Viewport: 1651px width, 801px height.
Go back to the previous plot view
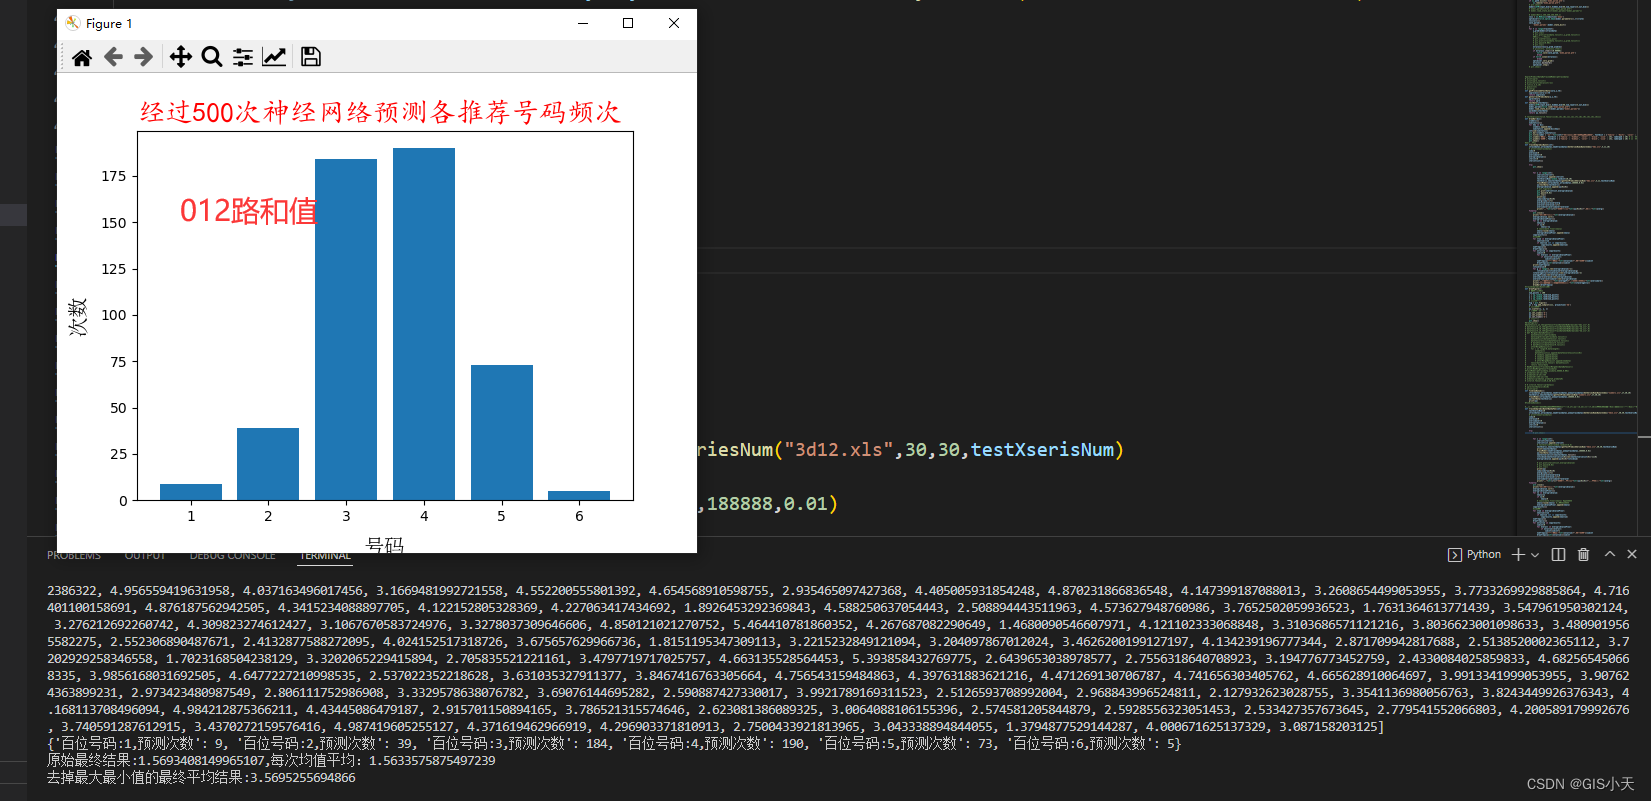[113, 57]
